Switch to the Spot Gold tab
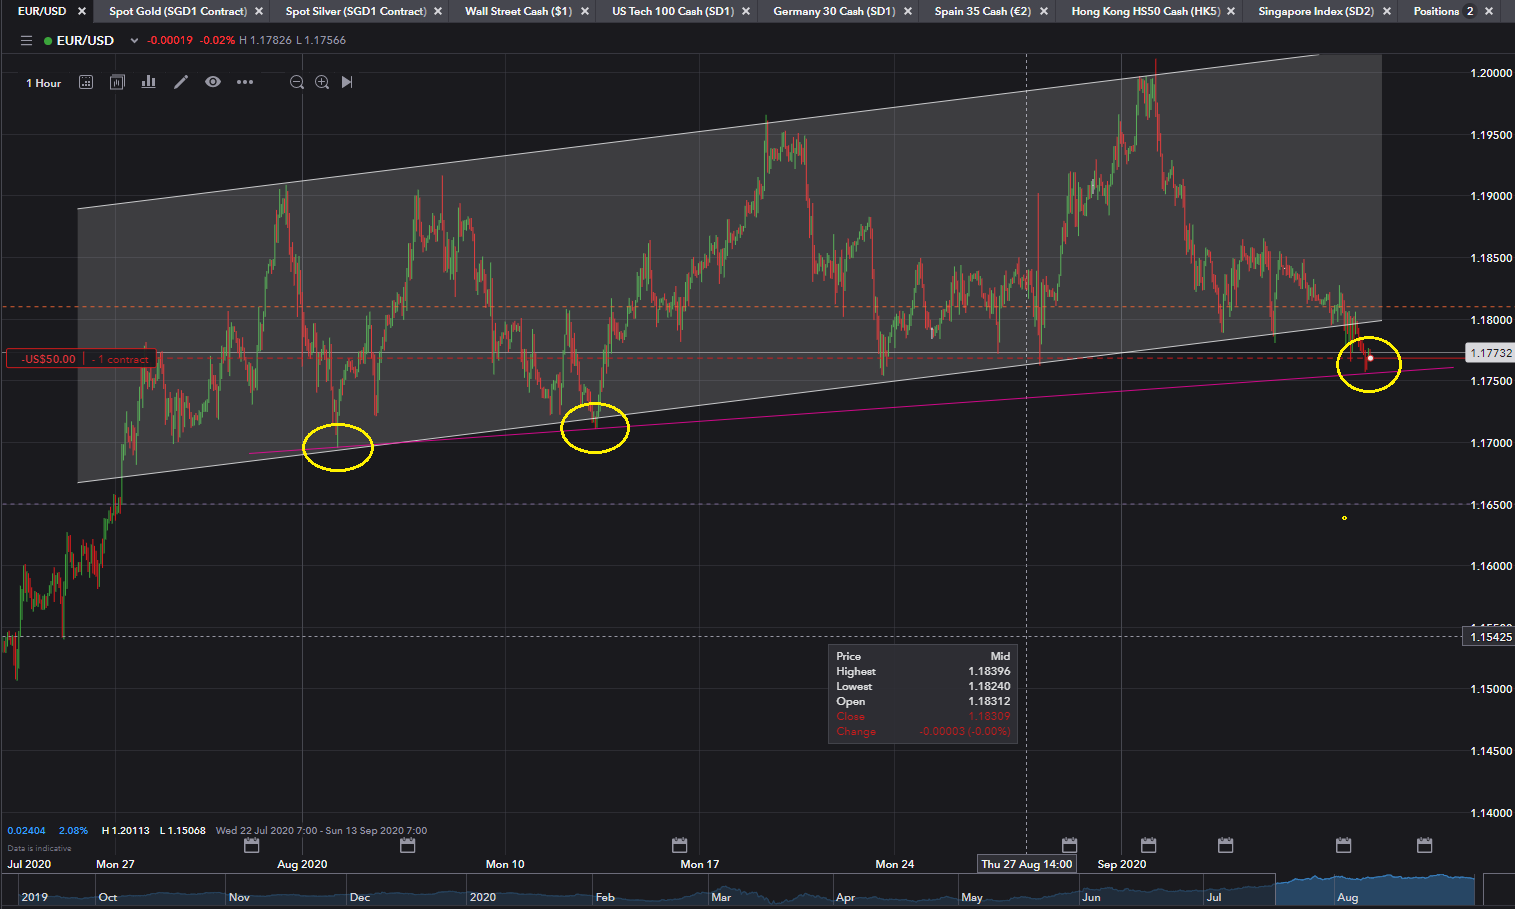1515x909 pixels. (x=177, y=11)
